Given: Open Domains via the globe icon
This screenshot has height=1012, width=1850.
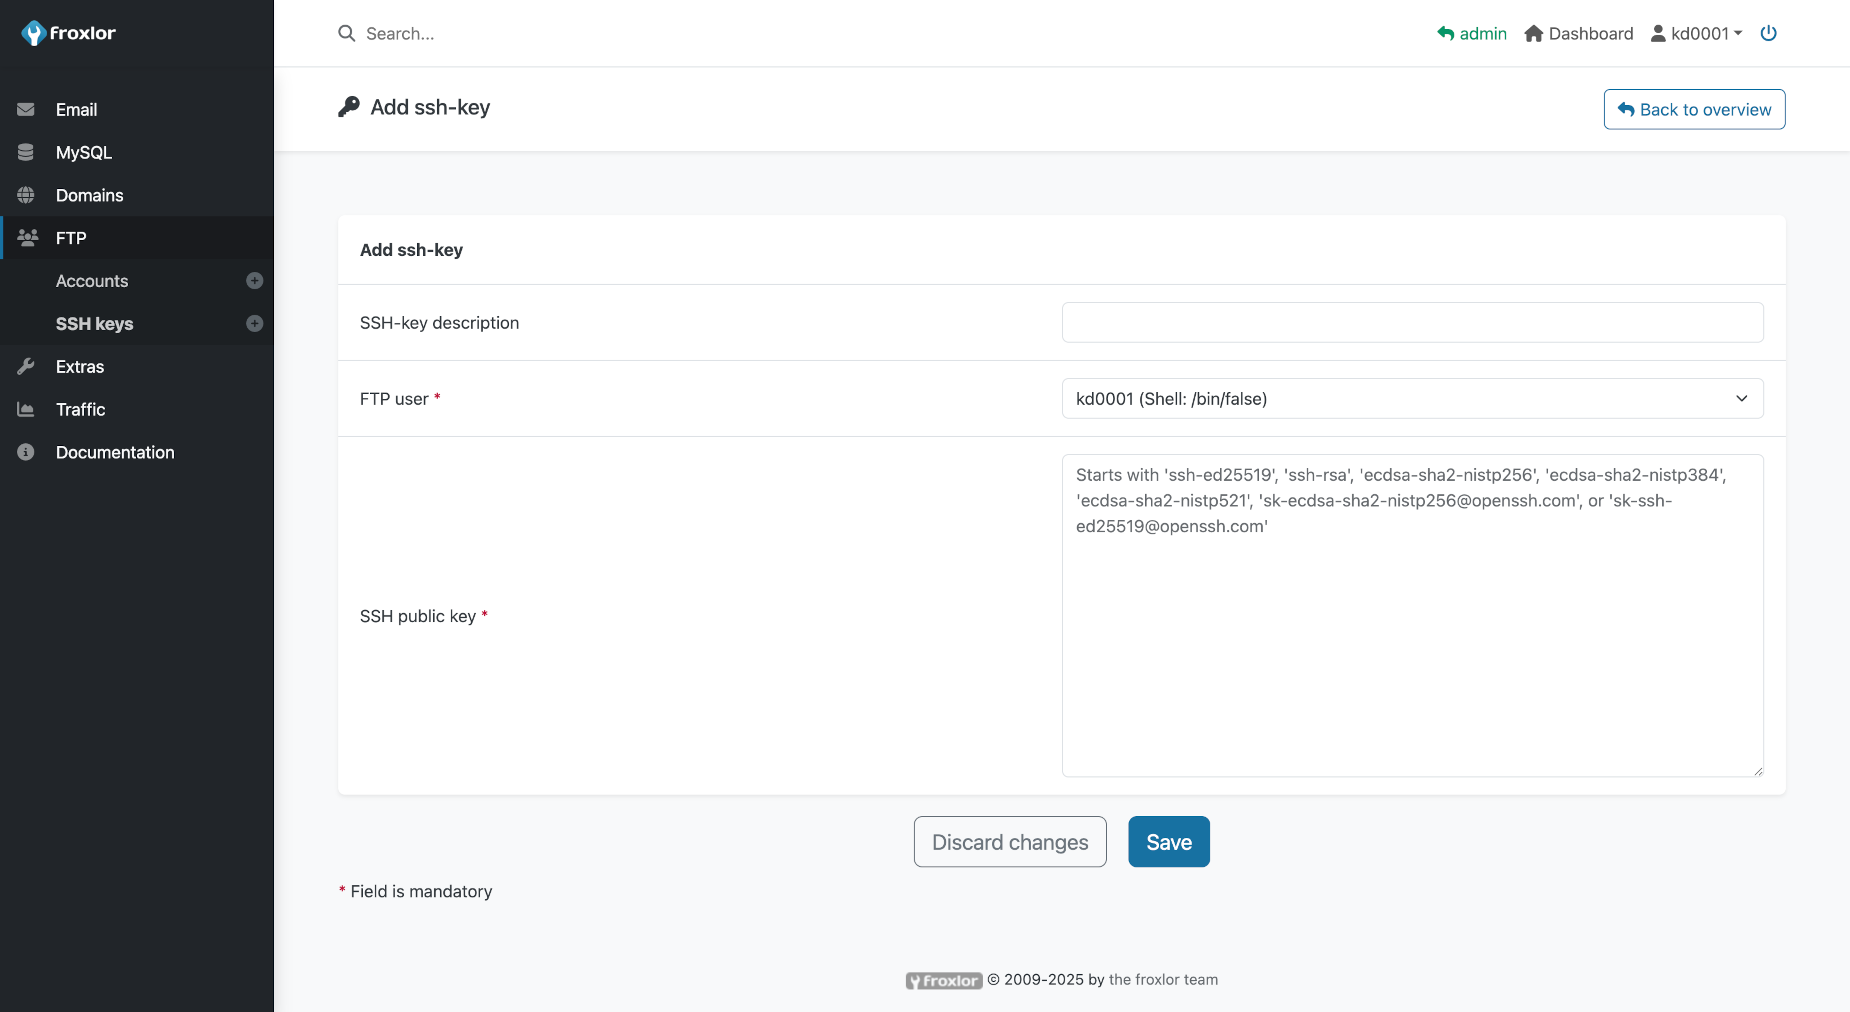Looking at the screenshot, I should (26, 195).
